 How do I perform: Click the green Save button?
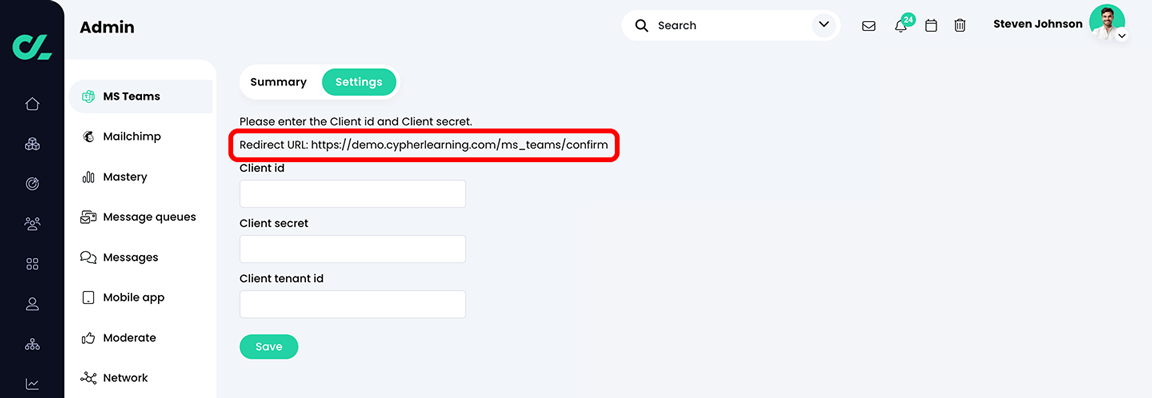coord(269,347)
